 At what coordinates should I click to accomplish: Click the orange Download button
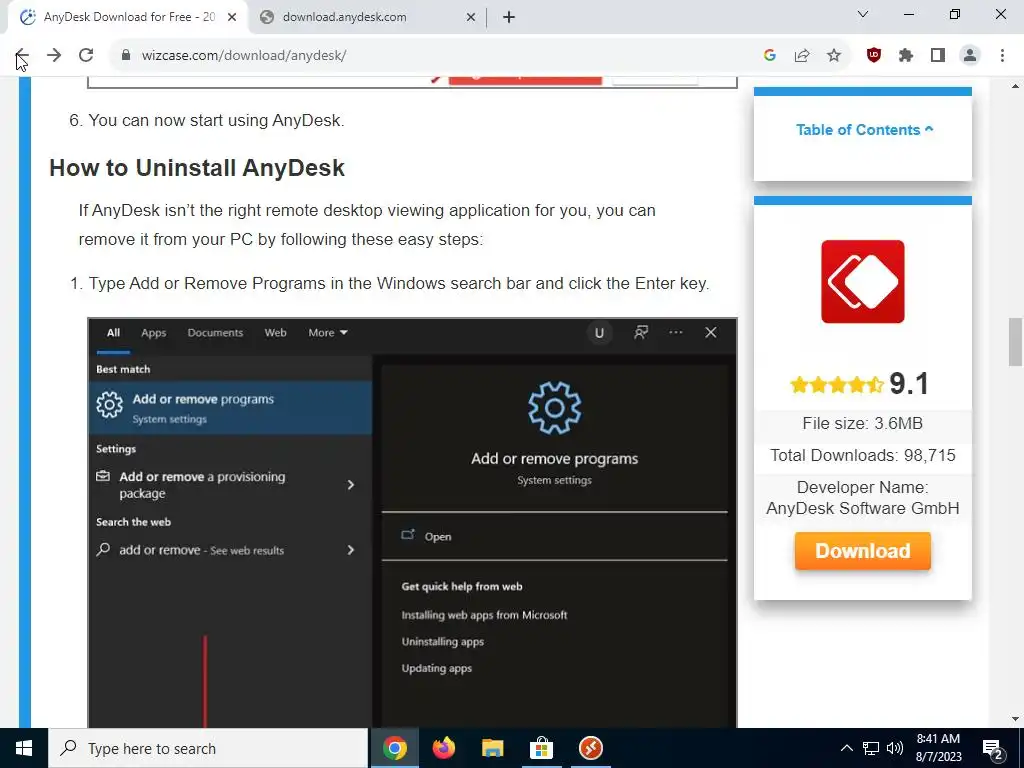click(x=863, y=551)
